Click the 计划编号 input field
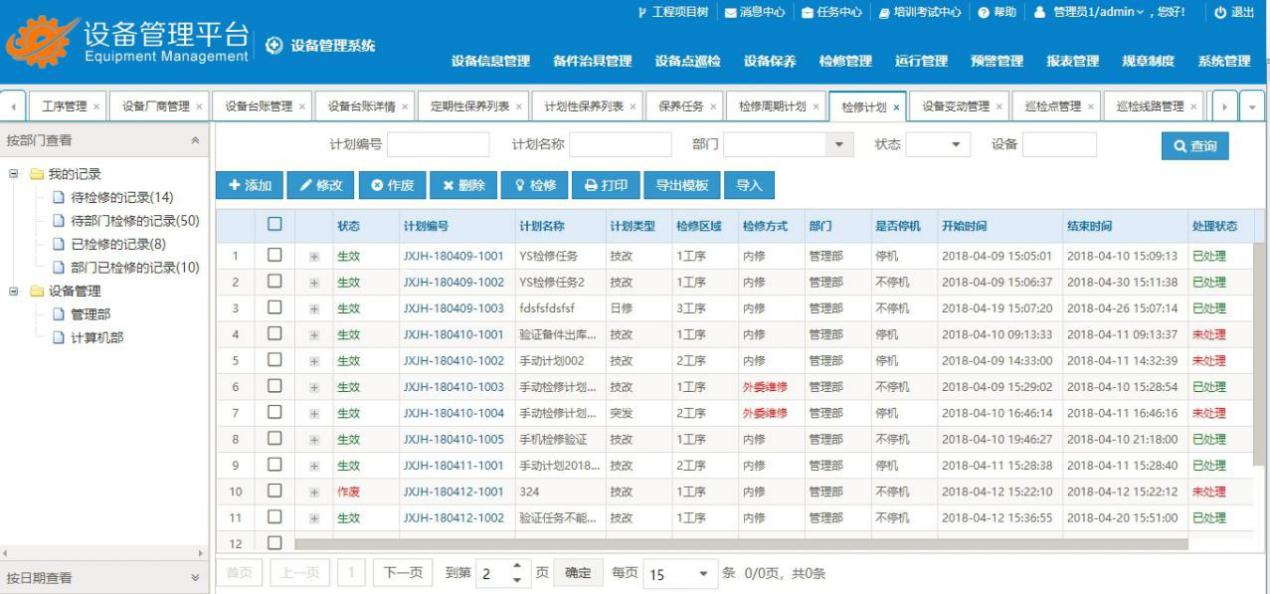 tap(437, 146)
